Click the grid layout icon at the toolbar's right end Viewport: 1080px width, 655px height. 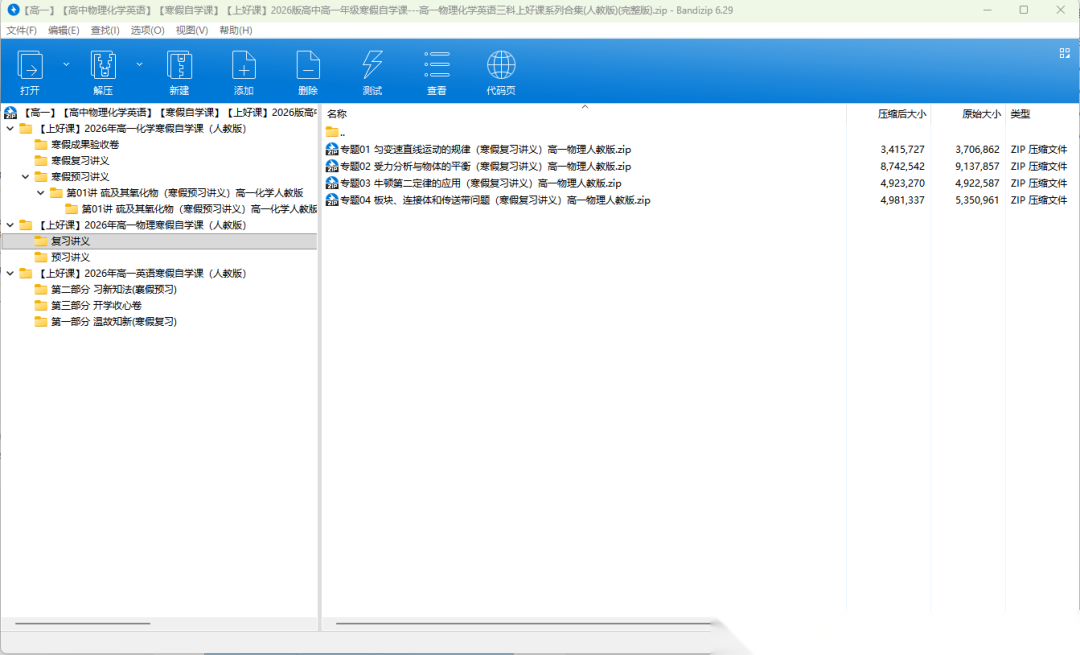1065,54
